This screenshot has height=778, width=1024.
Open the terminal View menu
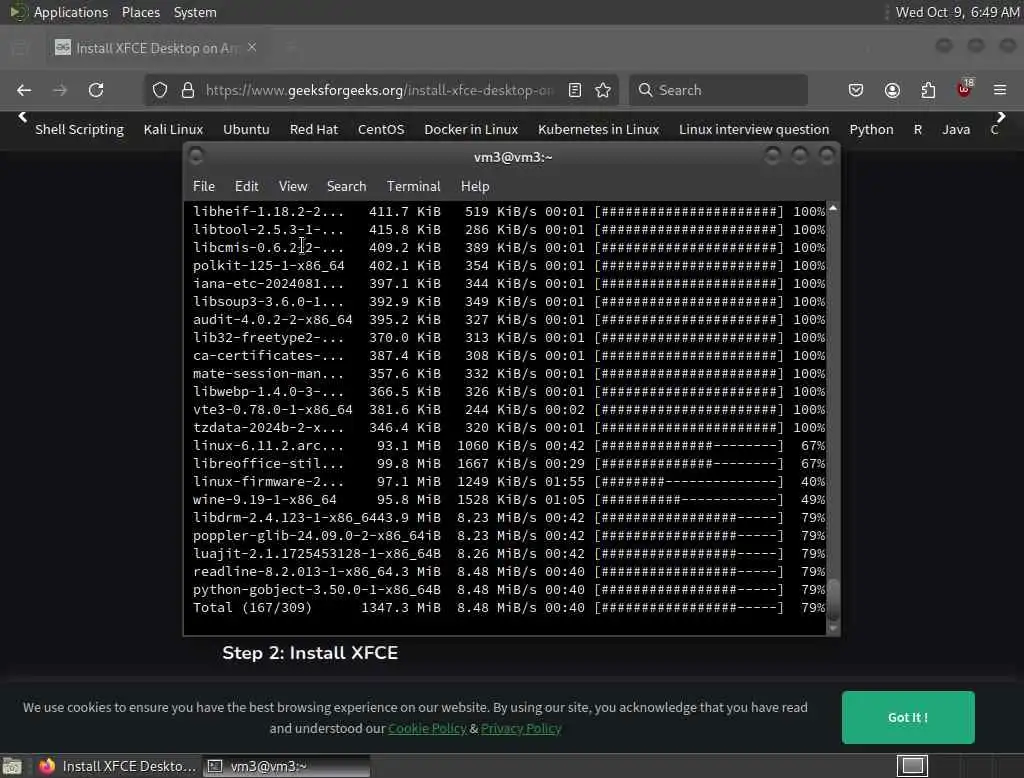[293, 186]
